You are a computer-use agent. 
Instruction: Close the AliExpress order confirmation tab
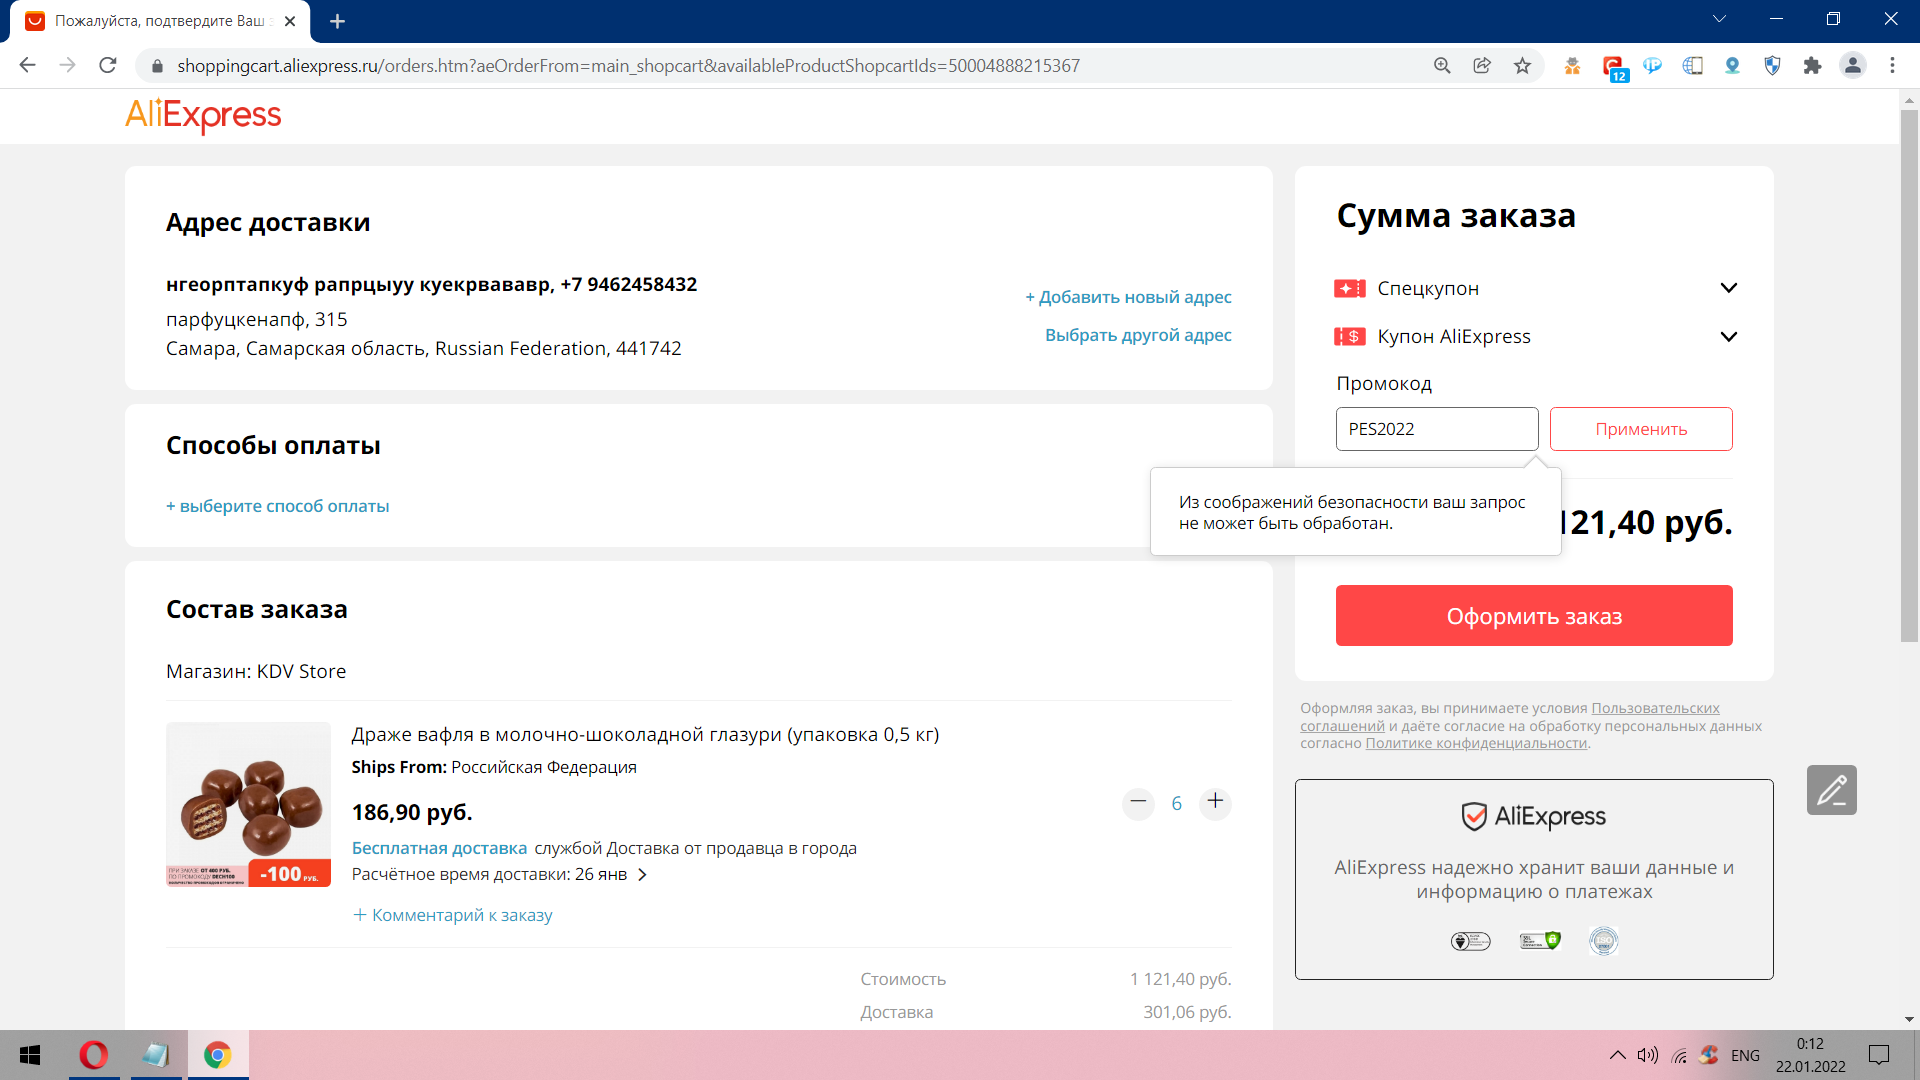pyautogui.click(x=290, y=21)
